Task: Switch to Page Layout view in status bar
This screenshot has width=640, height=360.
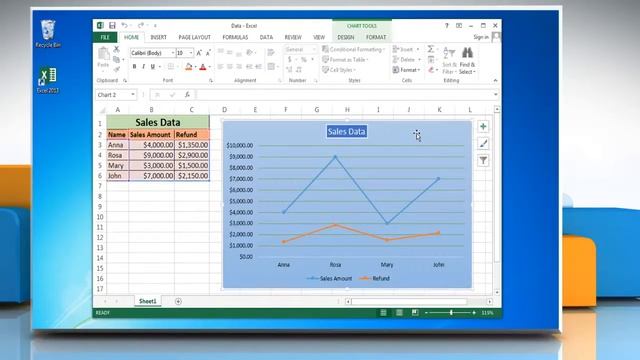Action: tap(399, 313)
